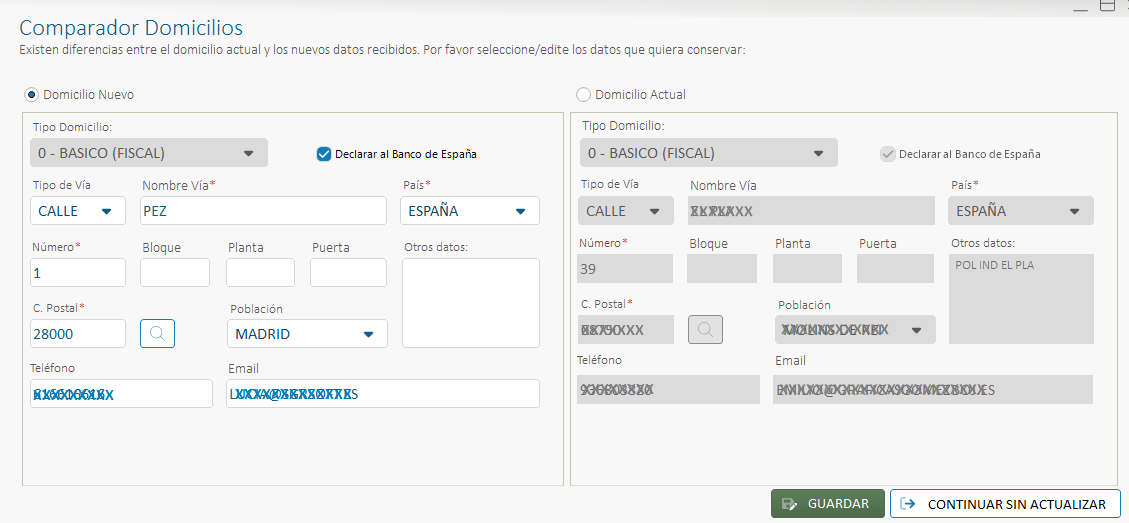Expand the Población MADRID dropdown
1129x523 pixels.
point(308,334)
